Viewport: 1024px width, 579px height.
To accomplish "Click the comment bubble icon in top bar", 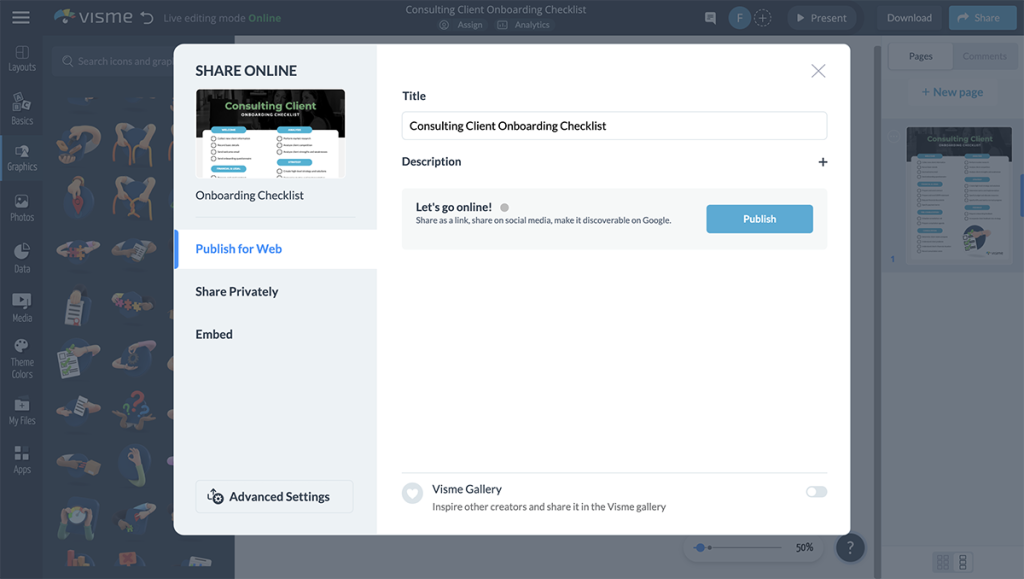I will pos(710,17).
